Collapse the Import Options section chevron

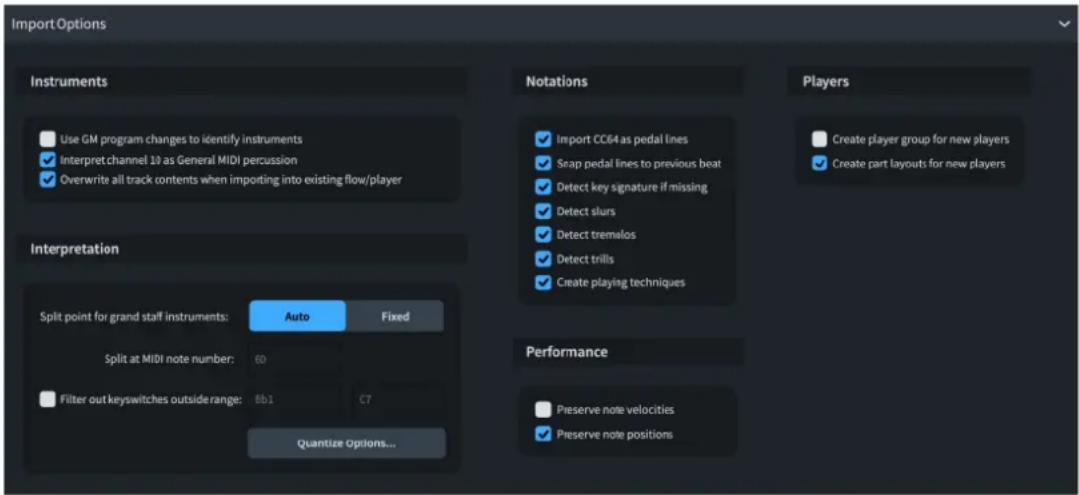(1064, 24)
